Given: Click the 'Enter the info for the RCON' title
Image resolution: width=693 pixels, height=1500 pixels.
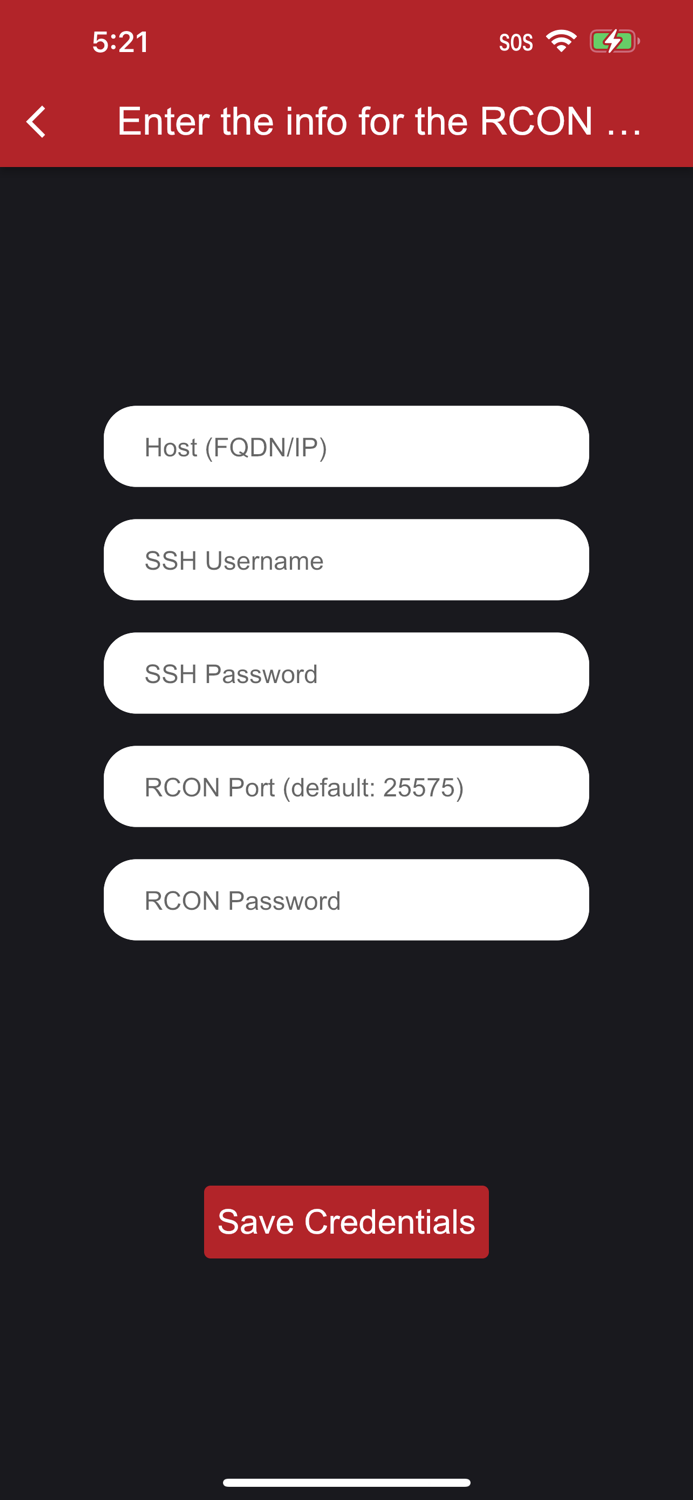Looking at the screenshot, I should [355, 121].
